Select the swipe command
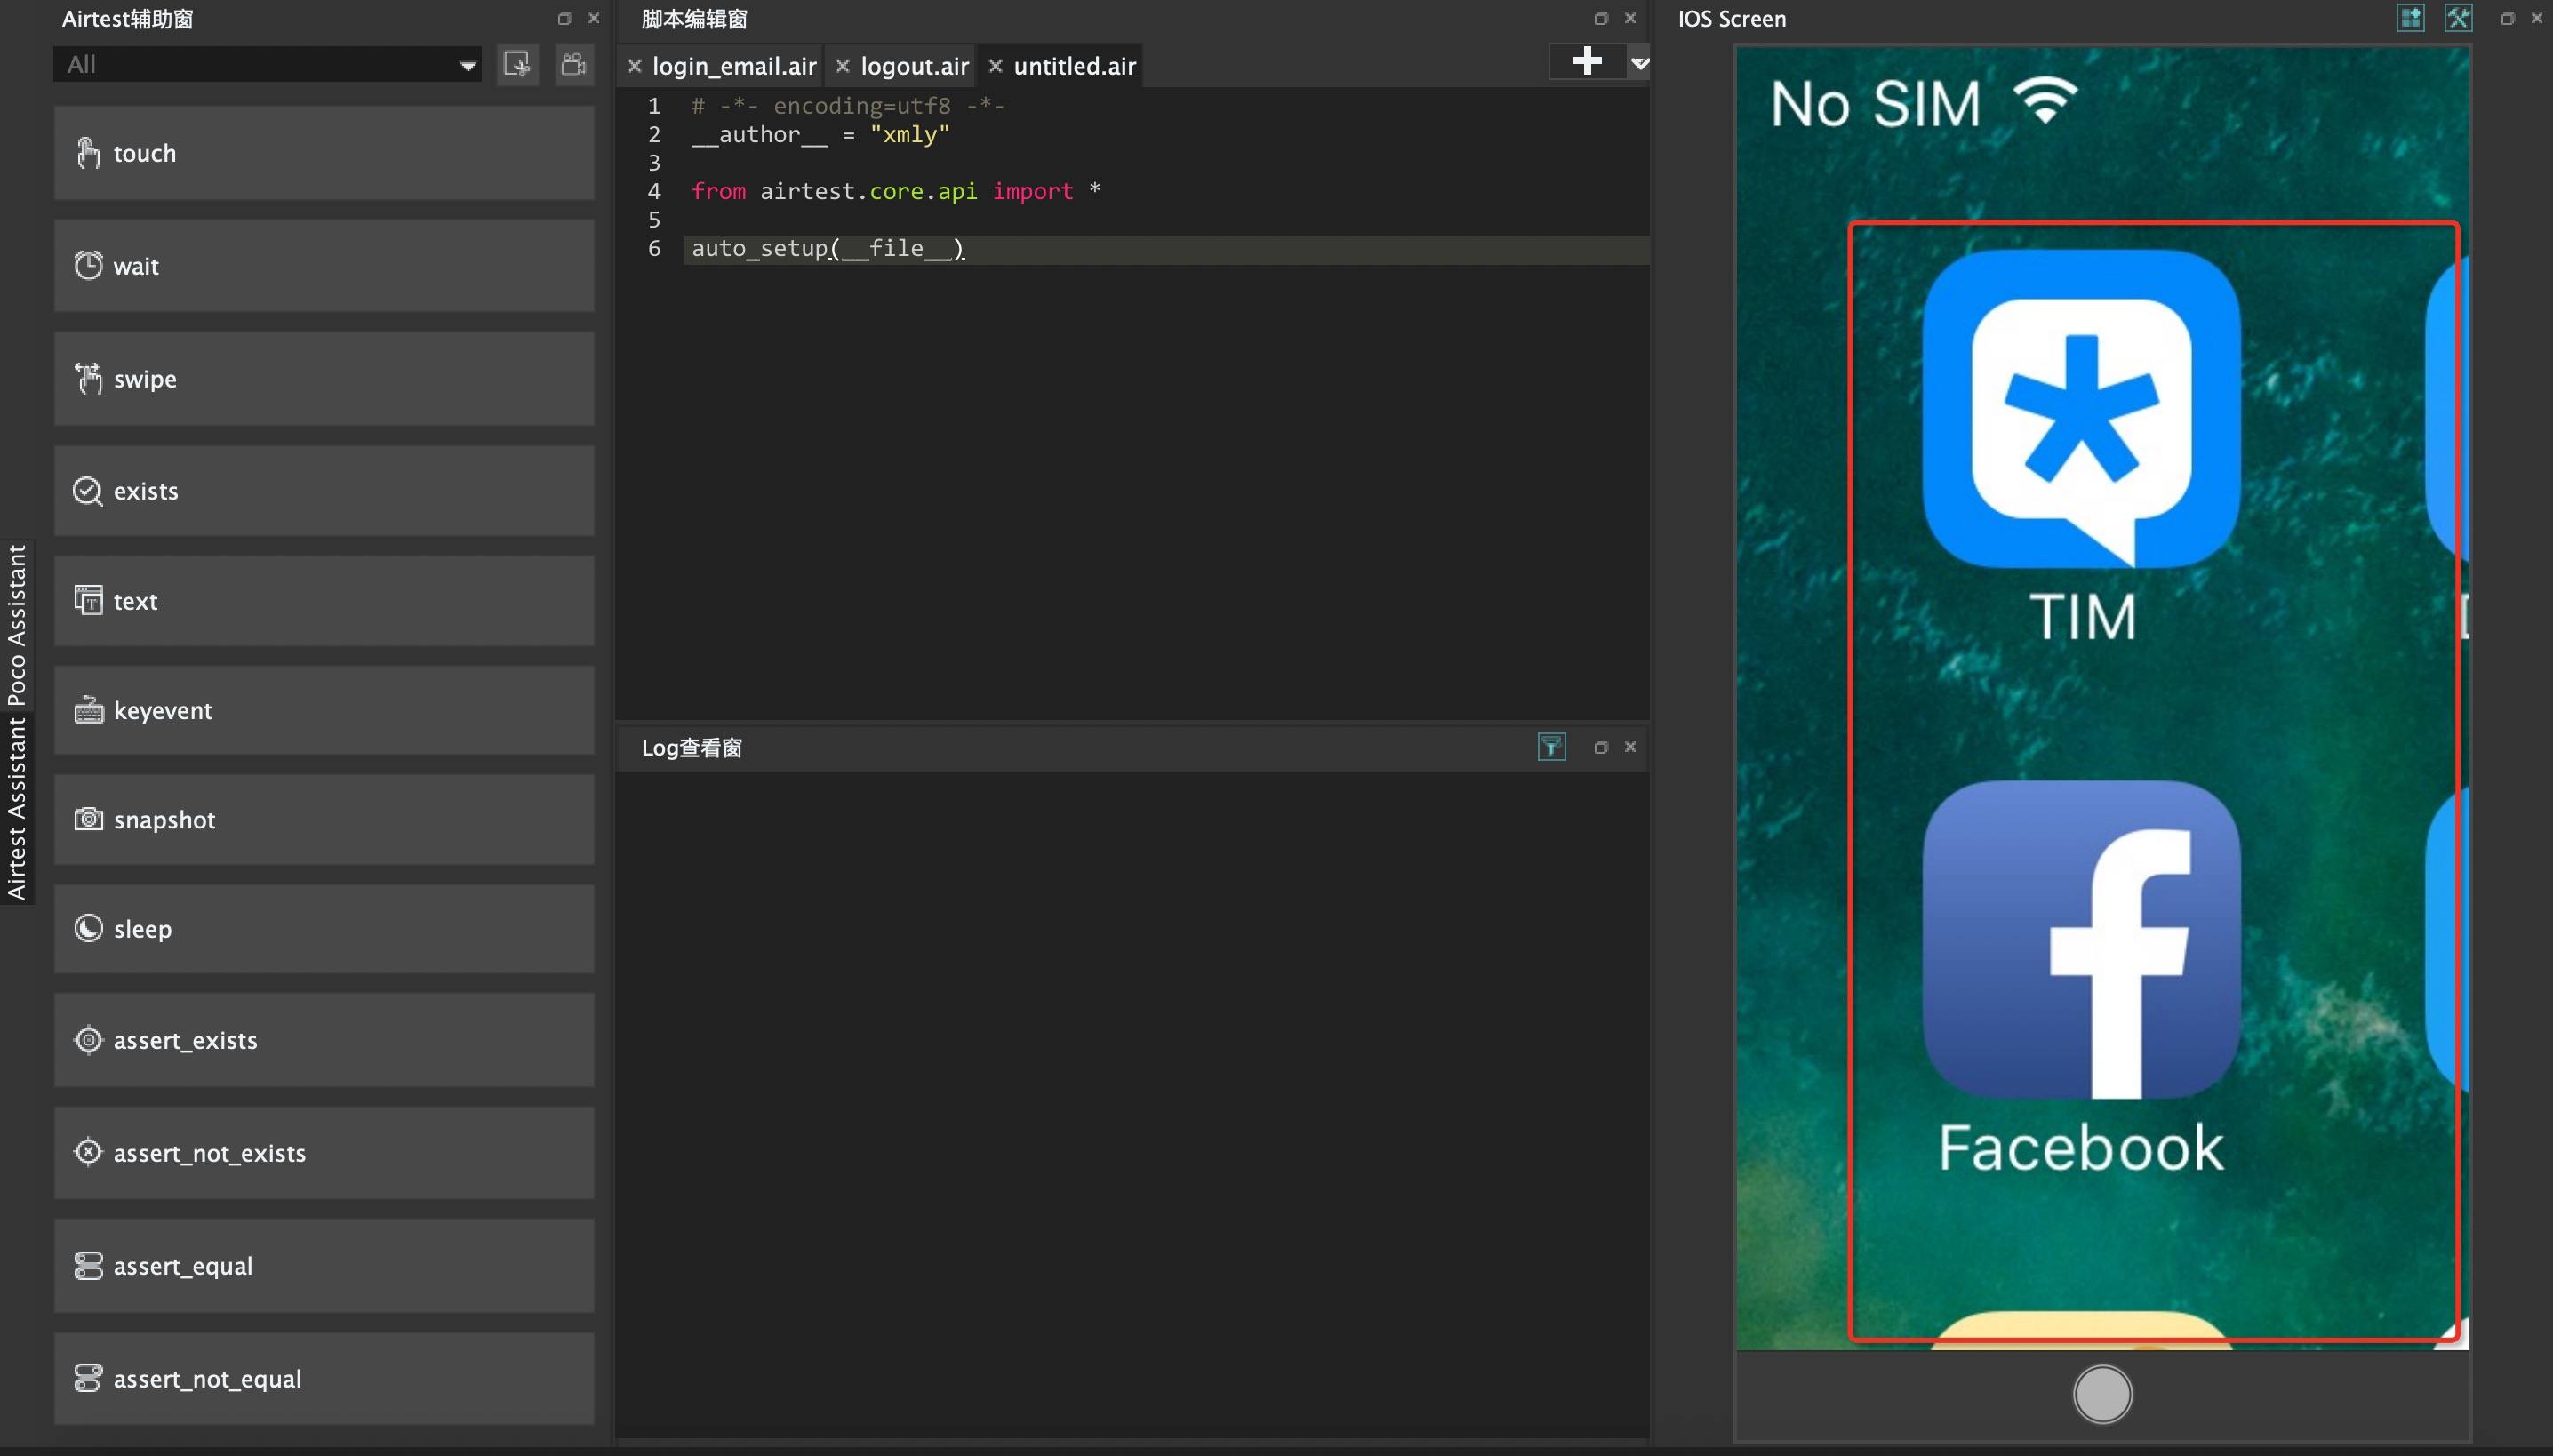Screen dimensions: 2553x1456 (x=323, y=379)
